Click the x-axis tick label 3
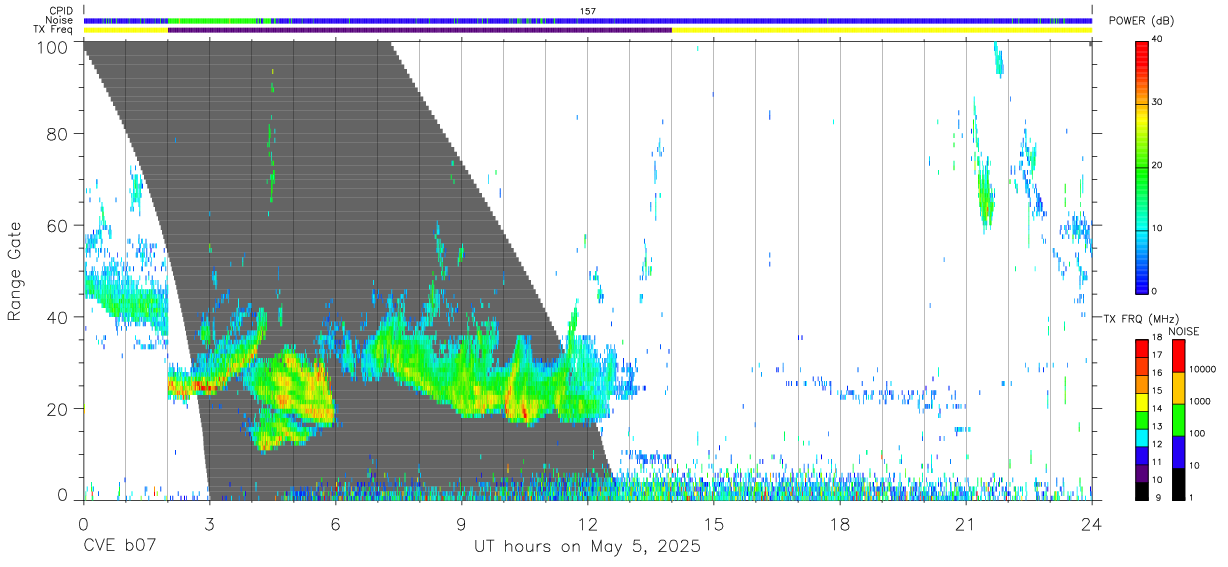This screenshot has width=1228, height=567. [209, 524]
